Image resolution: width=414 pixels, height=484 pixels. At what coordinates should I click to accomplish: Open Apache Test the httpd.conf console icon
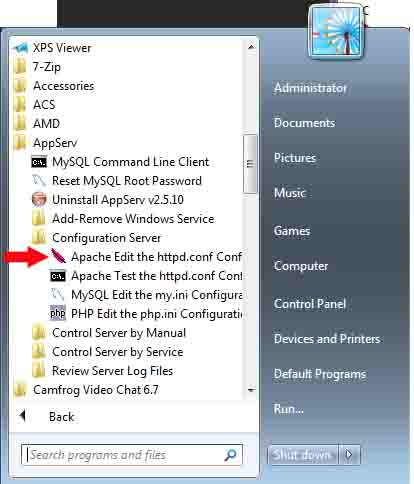58,276
